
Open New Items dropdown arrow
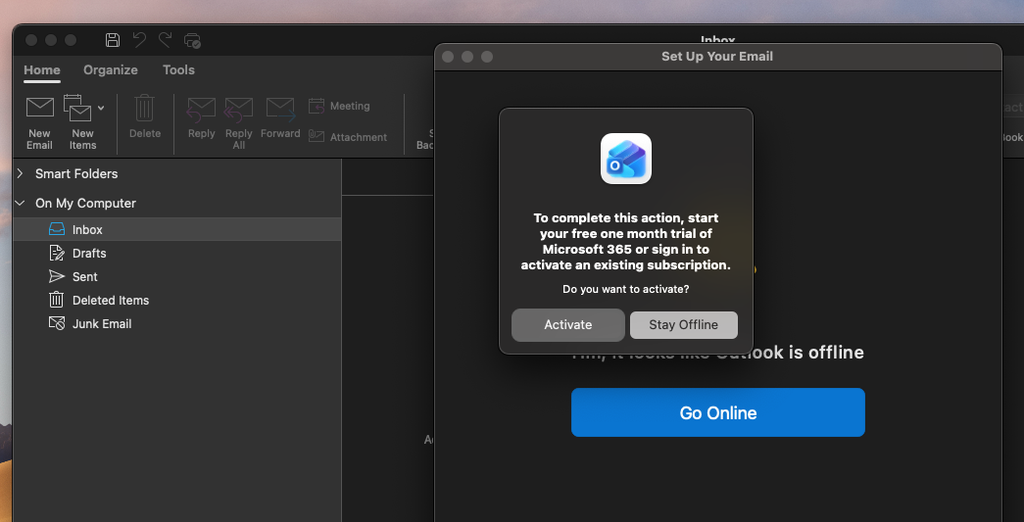tap(101, 108)
